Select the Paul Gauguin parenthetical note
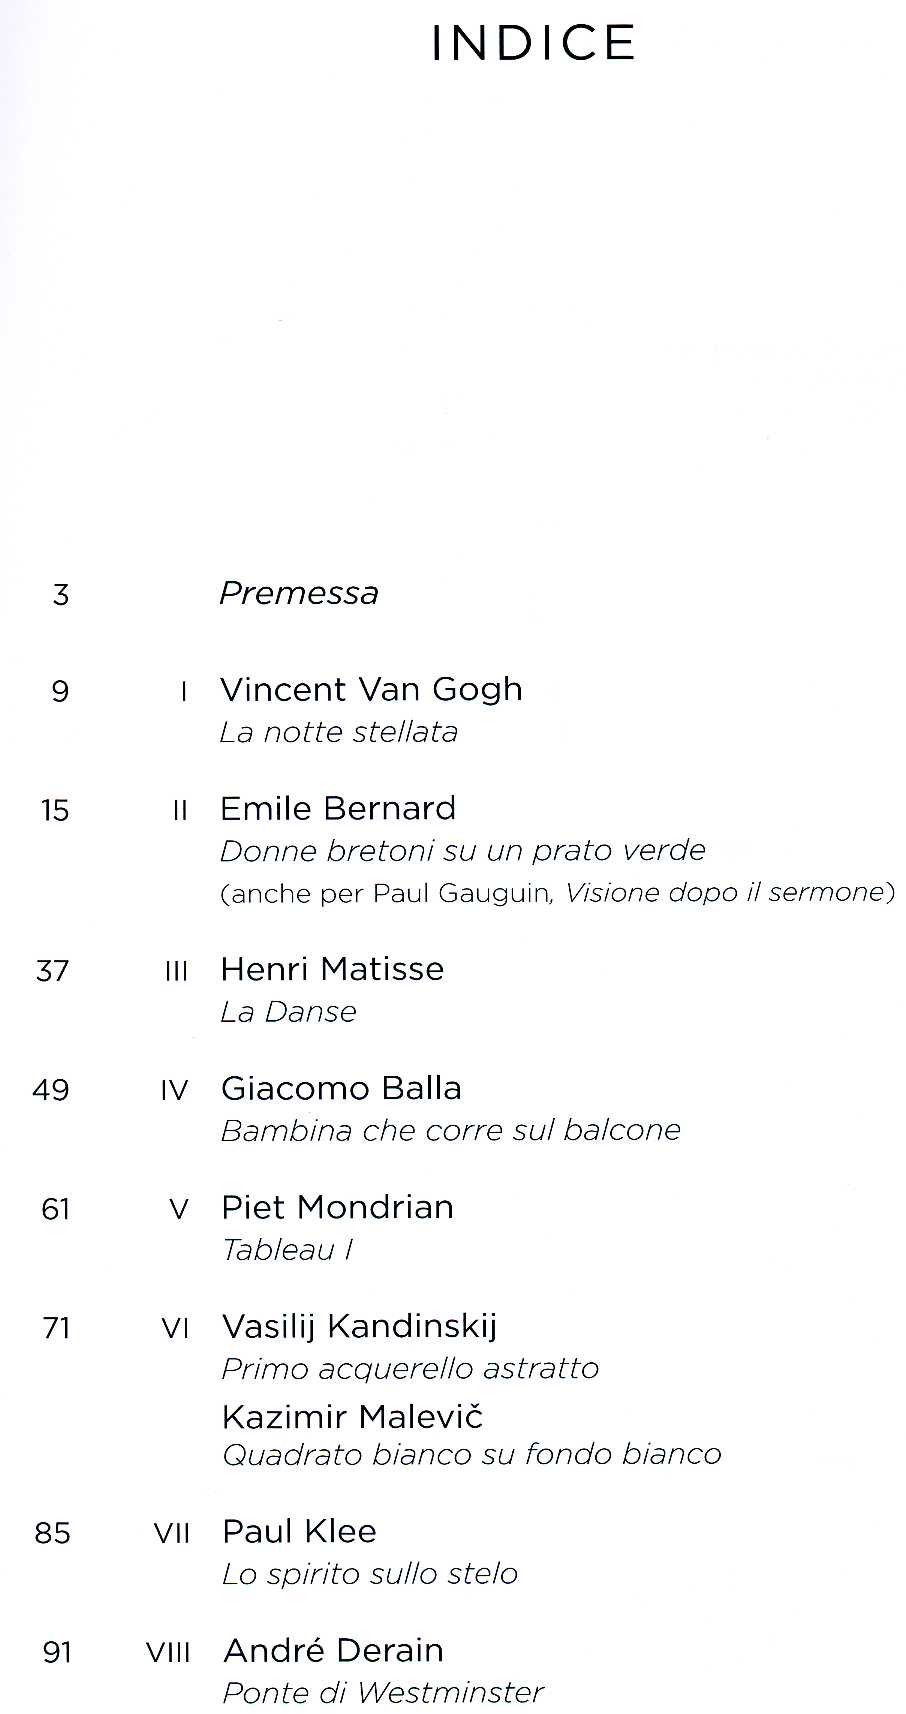 [x=556, y=892]
